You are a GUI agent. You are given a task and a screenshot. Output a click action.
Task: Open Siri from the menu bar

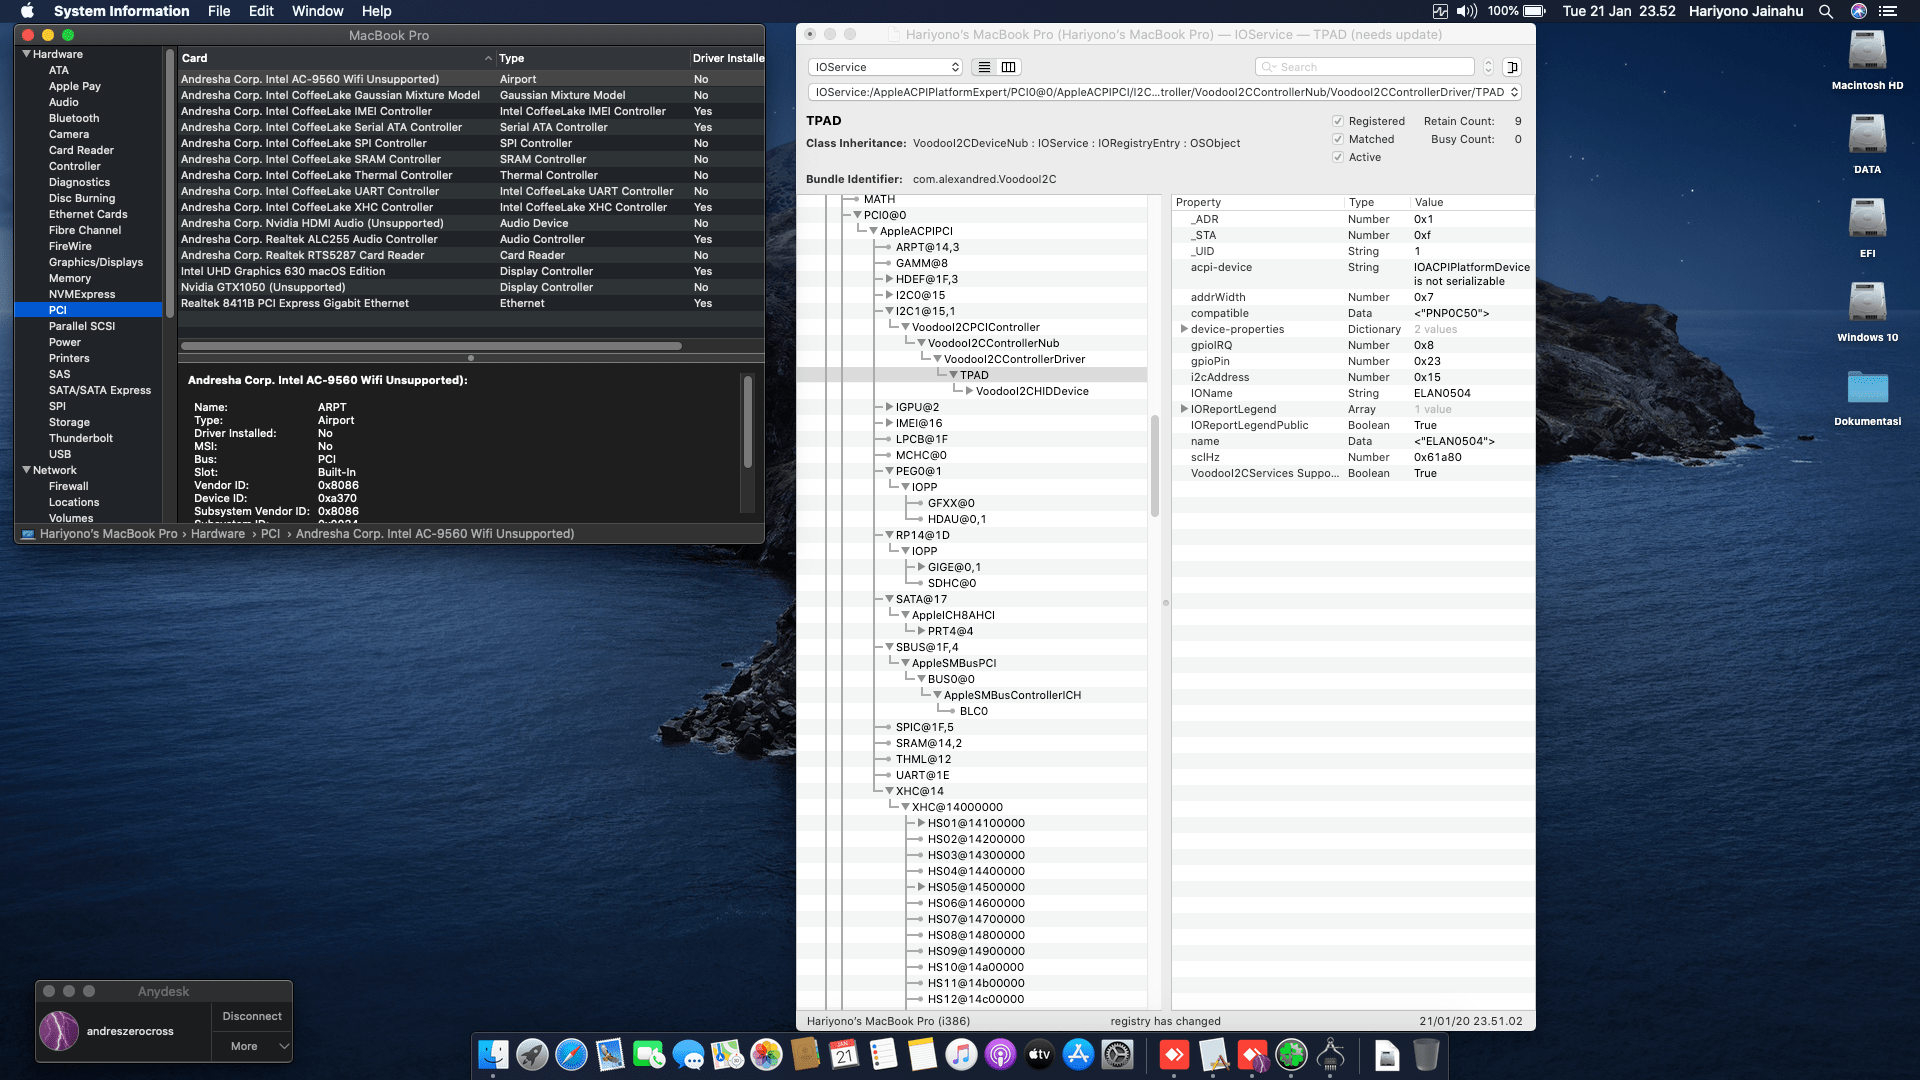coord(1859,11)
